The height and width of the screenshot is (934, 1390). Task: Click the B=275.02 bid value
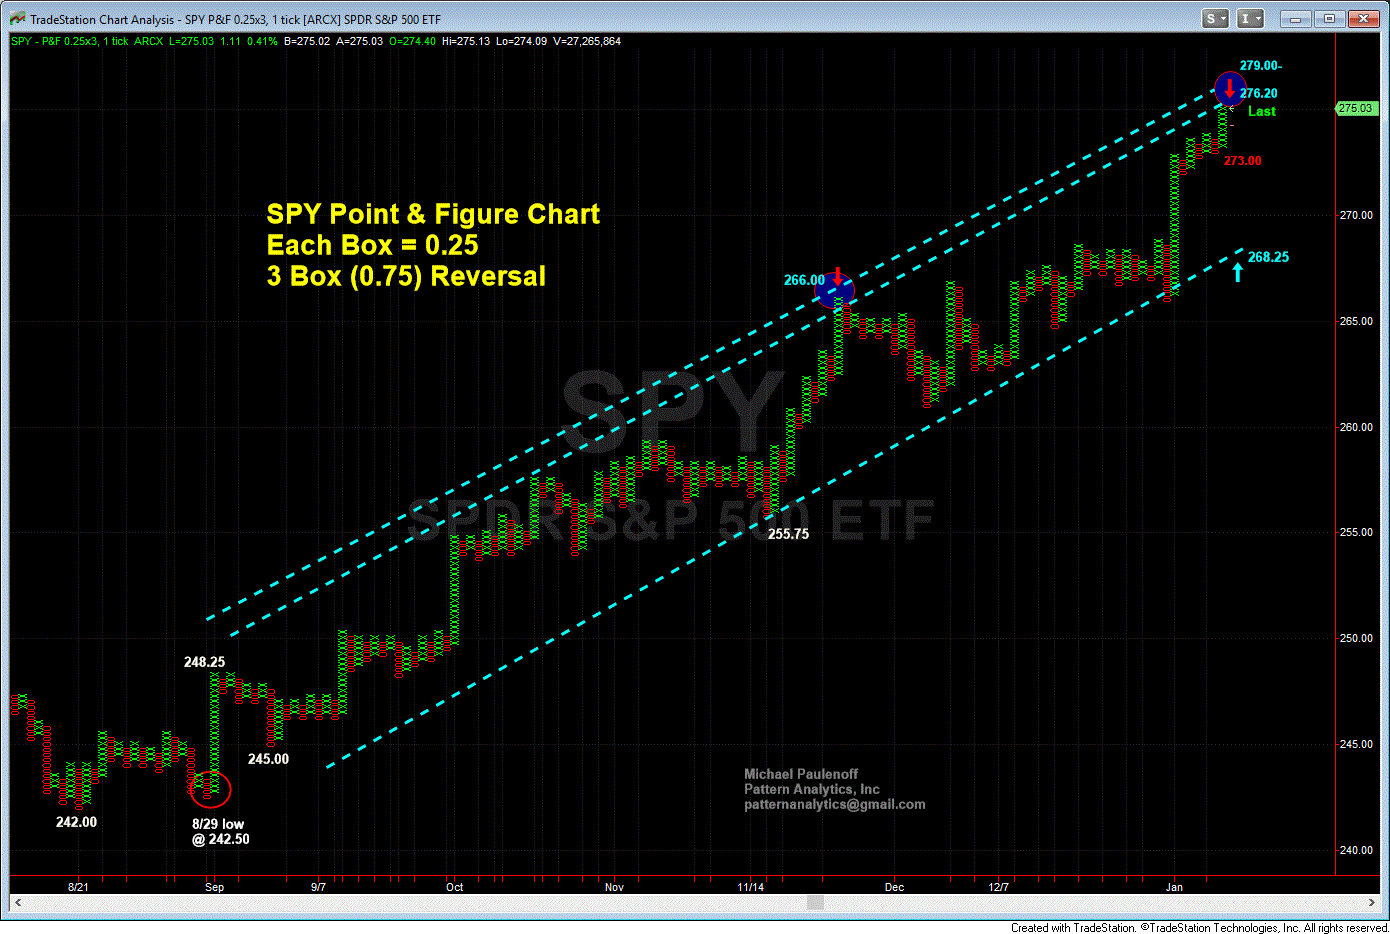[x=307, y=41]
